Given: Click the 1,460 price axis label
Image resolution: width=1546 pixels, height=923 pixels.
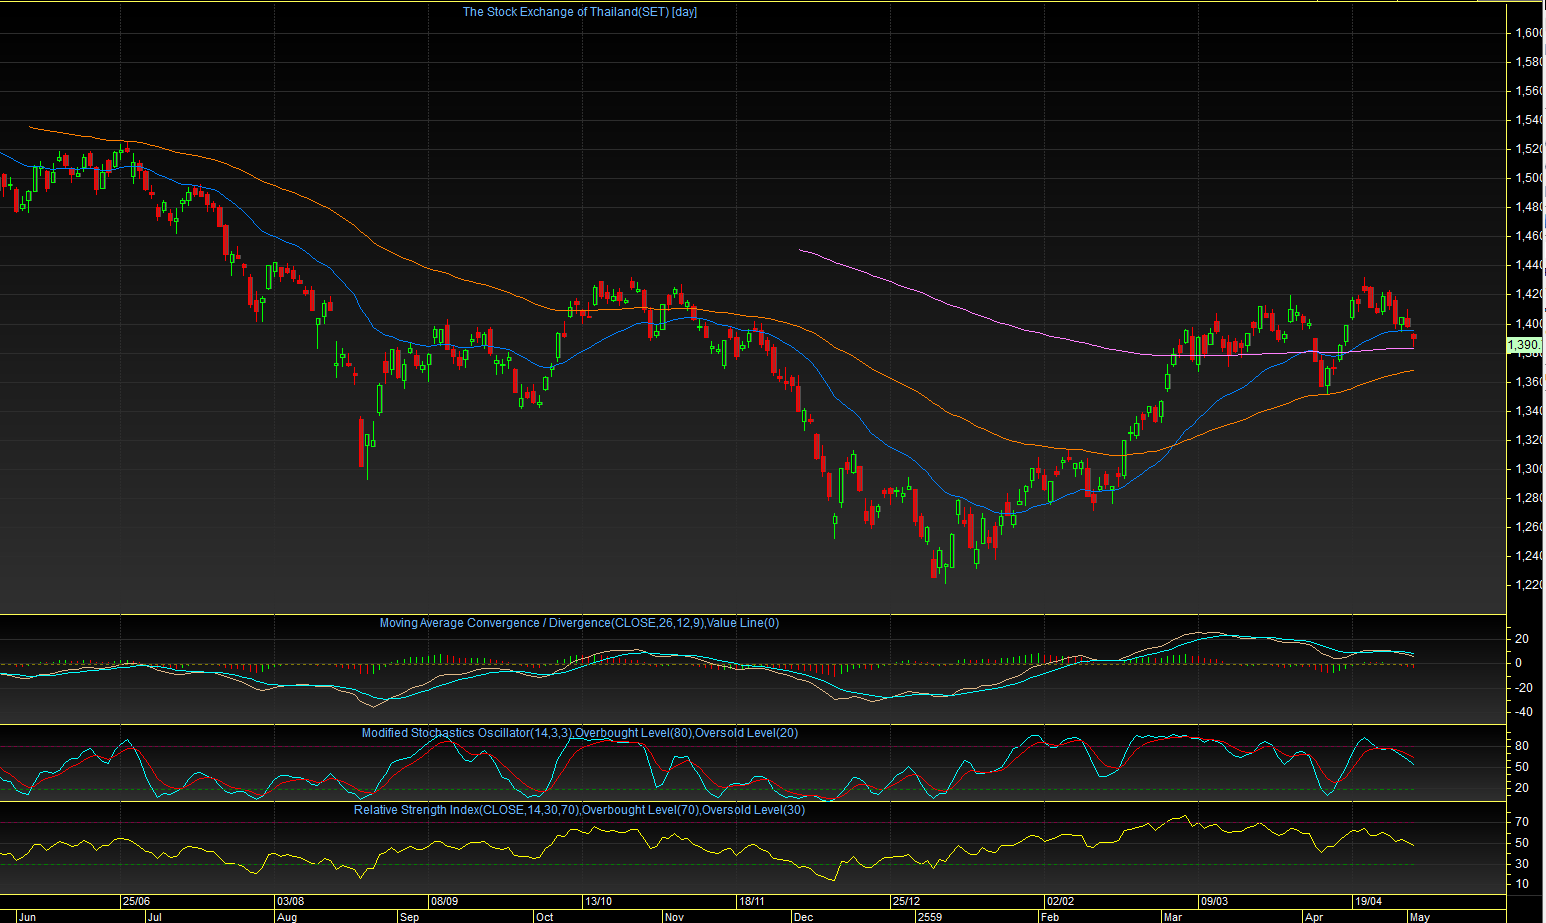Looking at the screenshot, I should pos(1529,236).
